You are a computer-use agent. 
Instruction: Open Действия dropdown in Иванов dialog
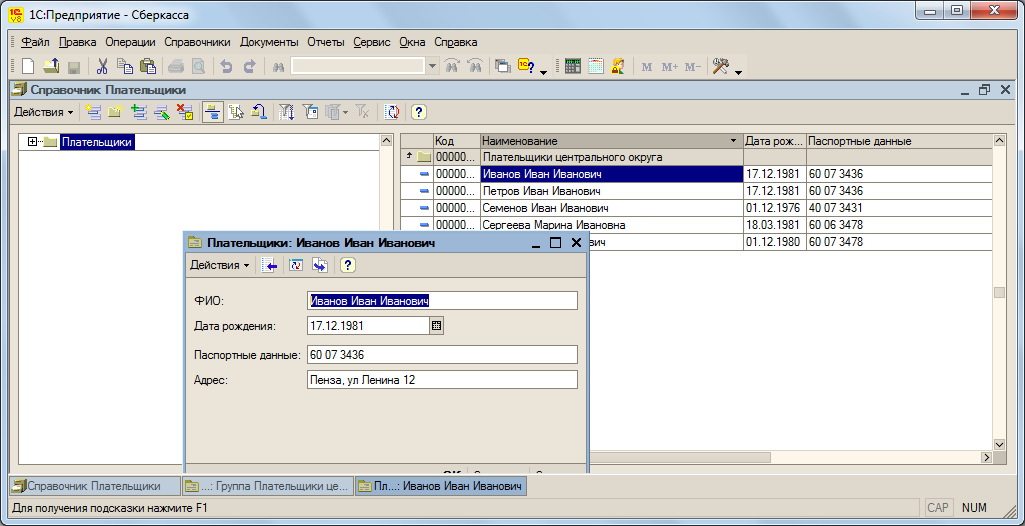220,265
